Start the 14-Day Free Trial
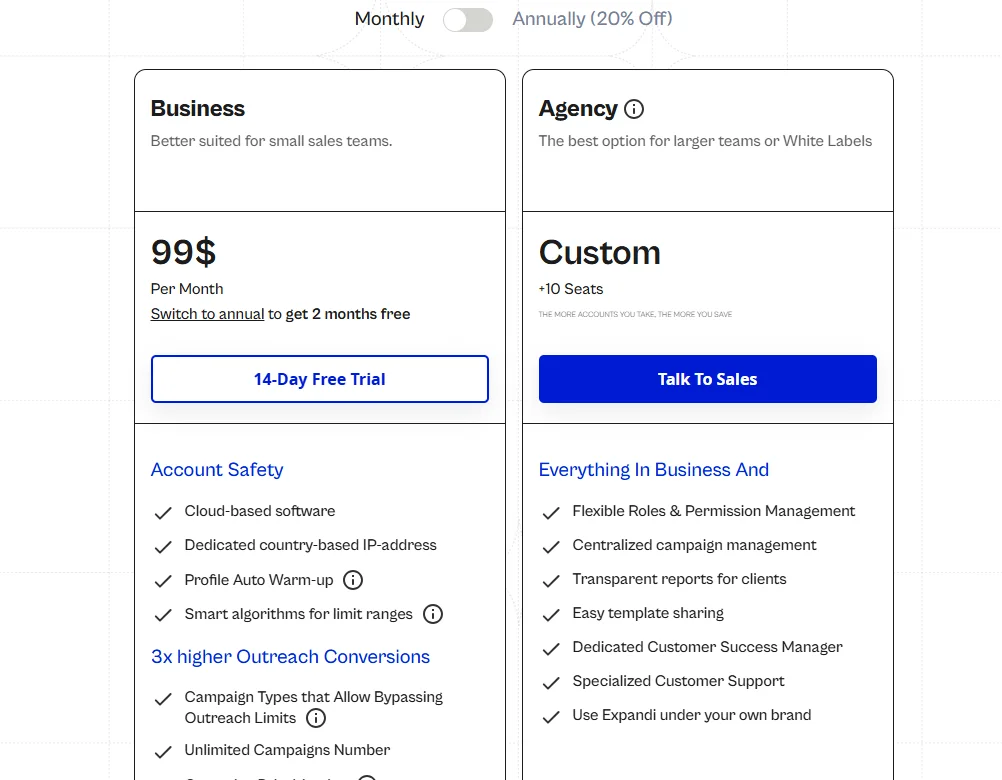 tap(319, 379)
